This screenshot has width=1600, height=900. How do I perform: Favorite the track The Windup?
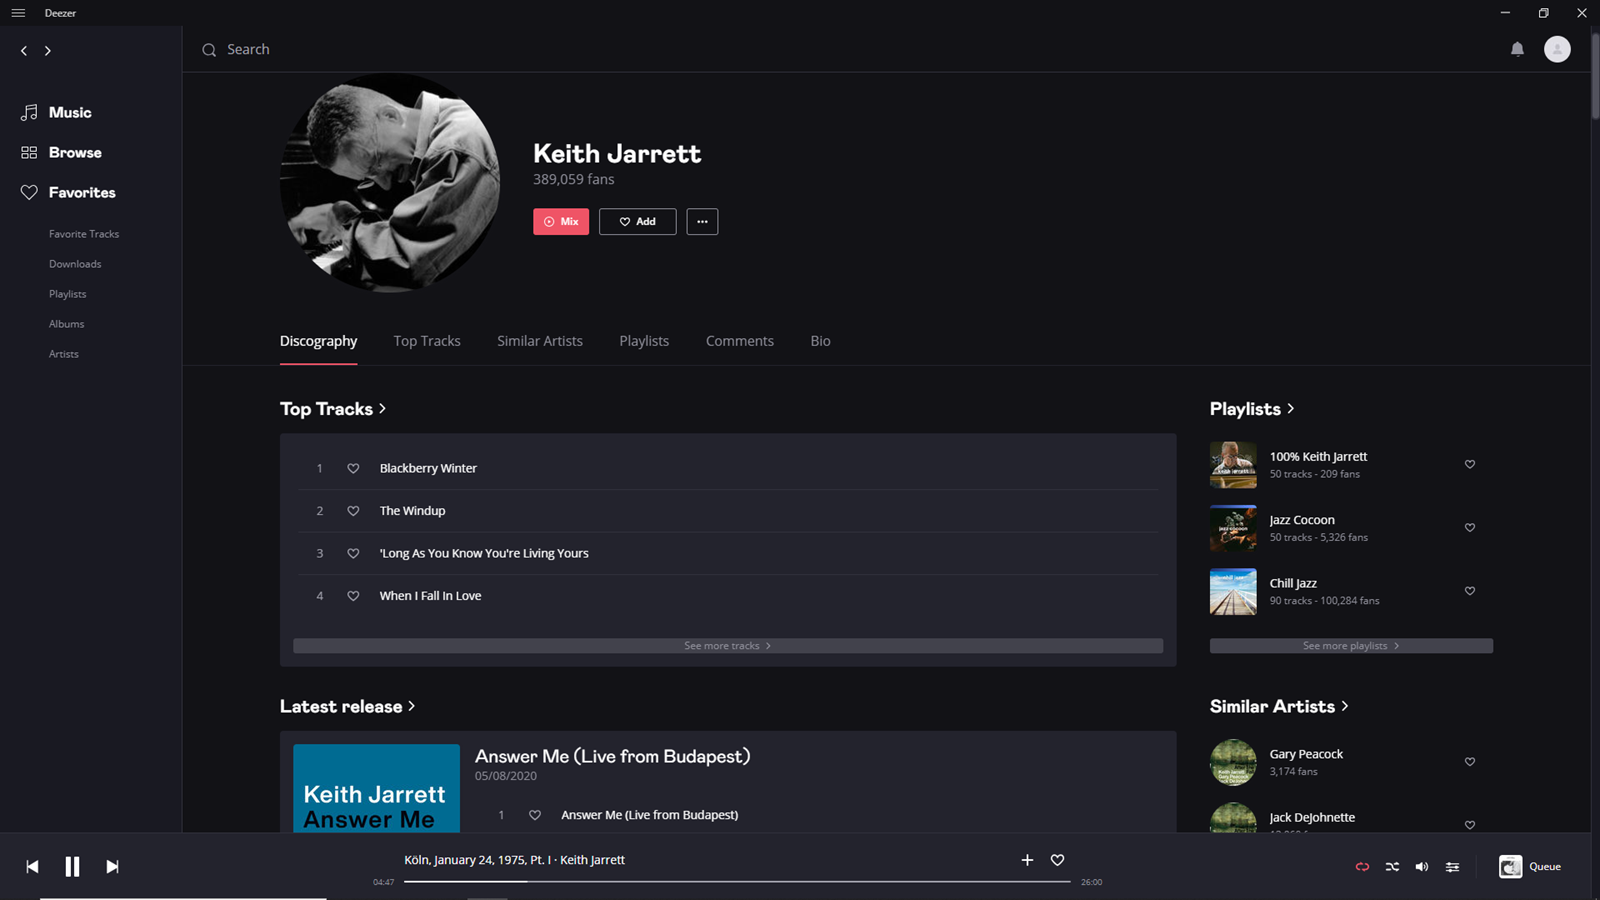[x=353, y=511]
